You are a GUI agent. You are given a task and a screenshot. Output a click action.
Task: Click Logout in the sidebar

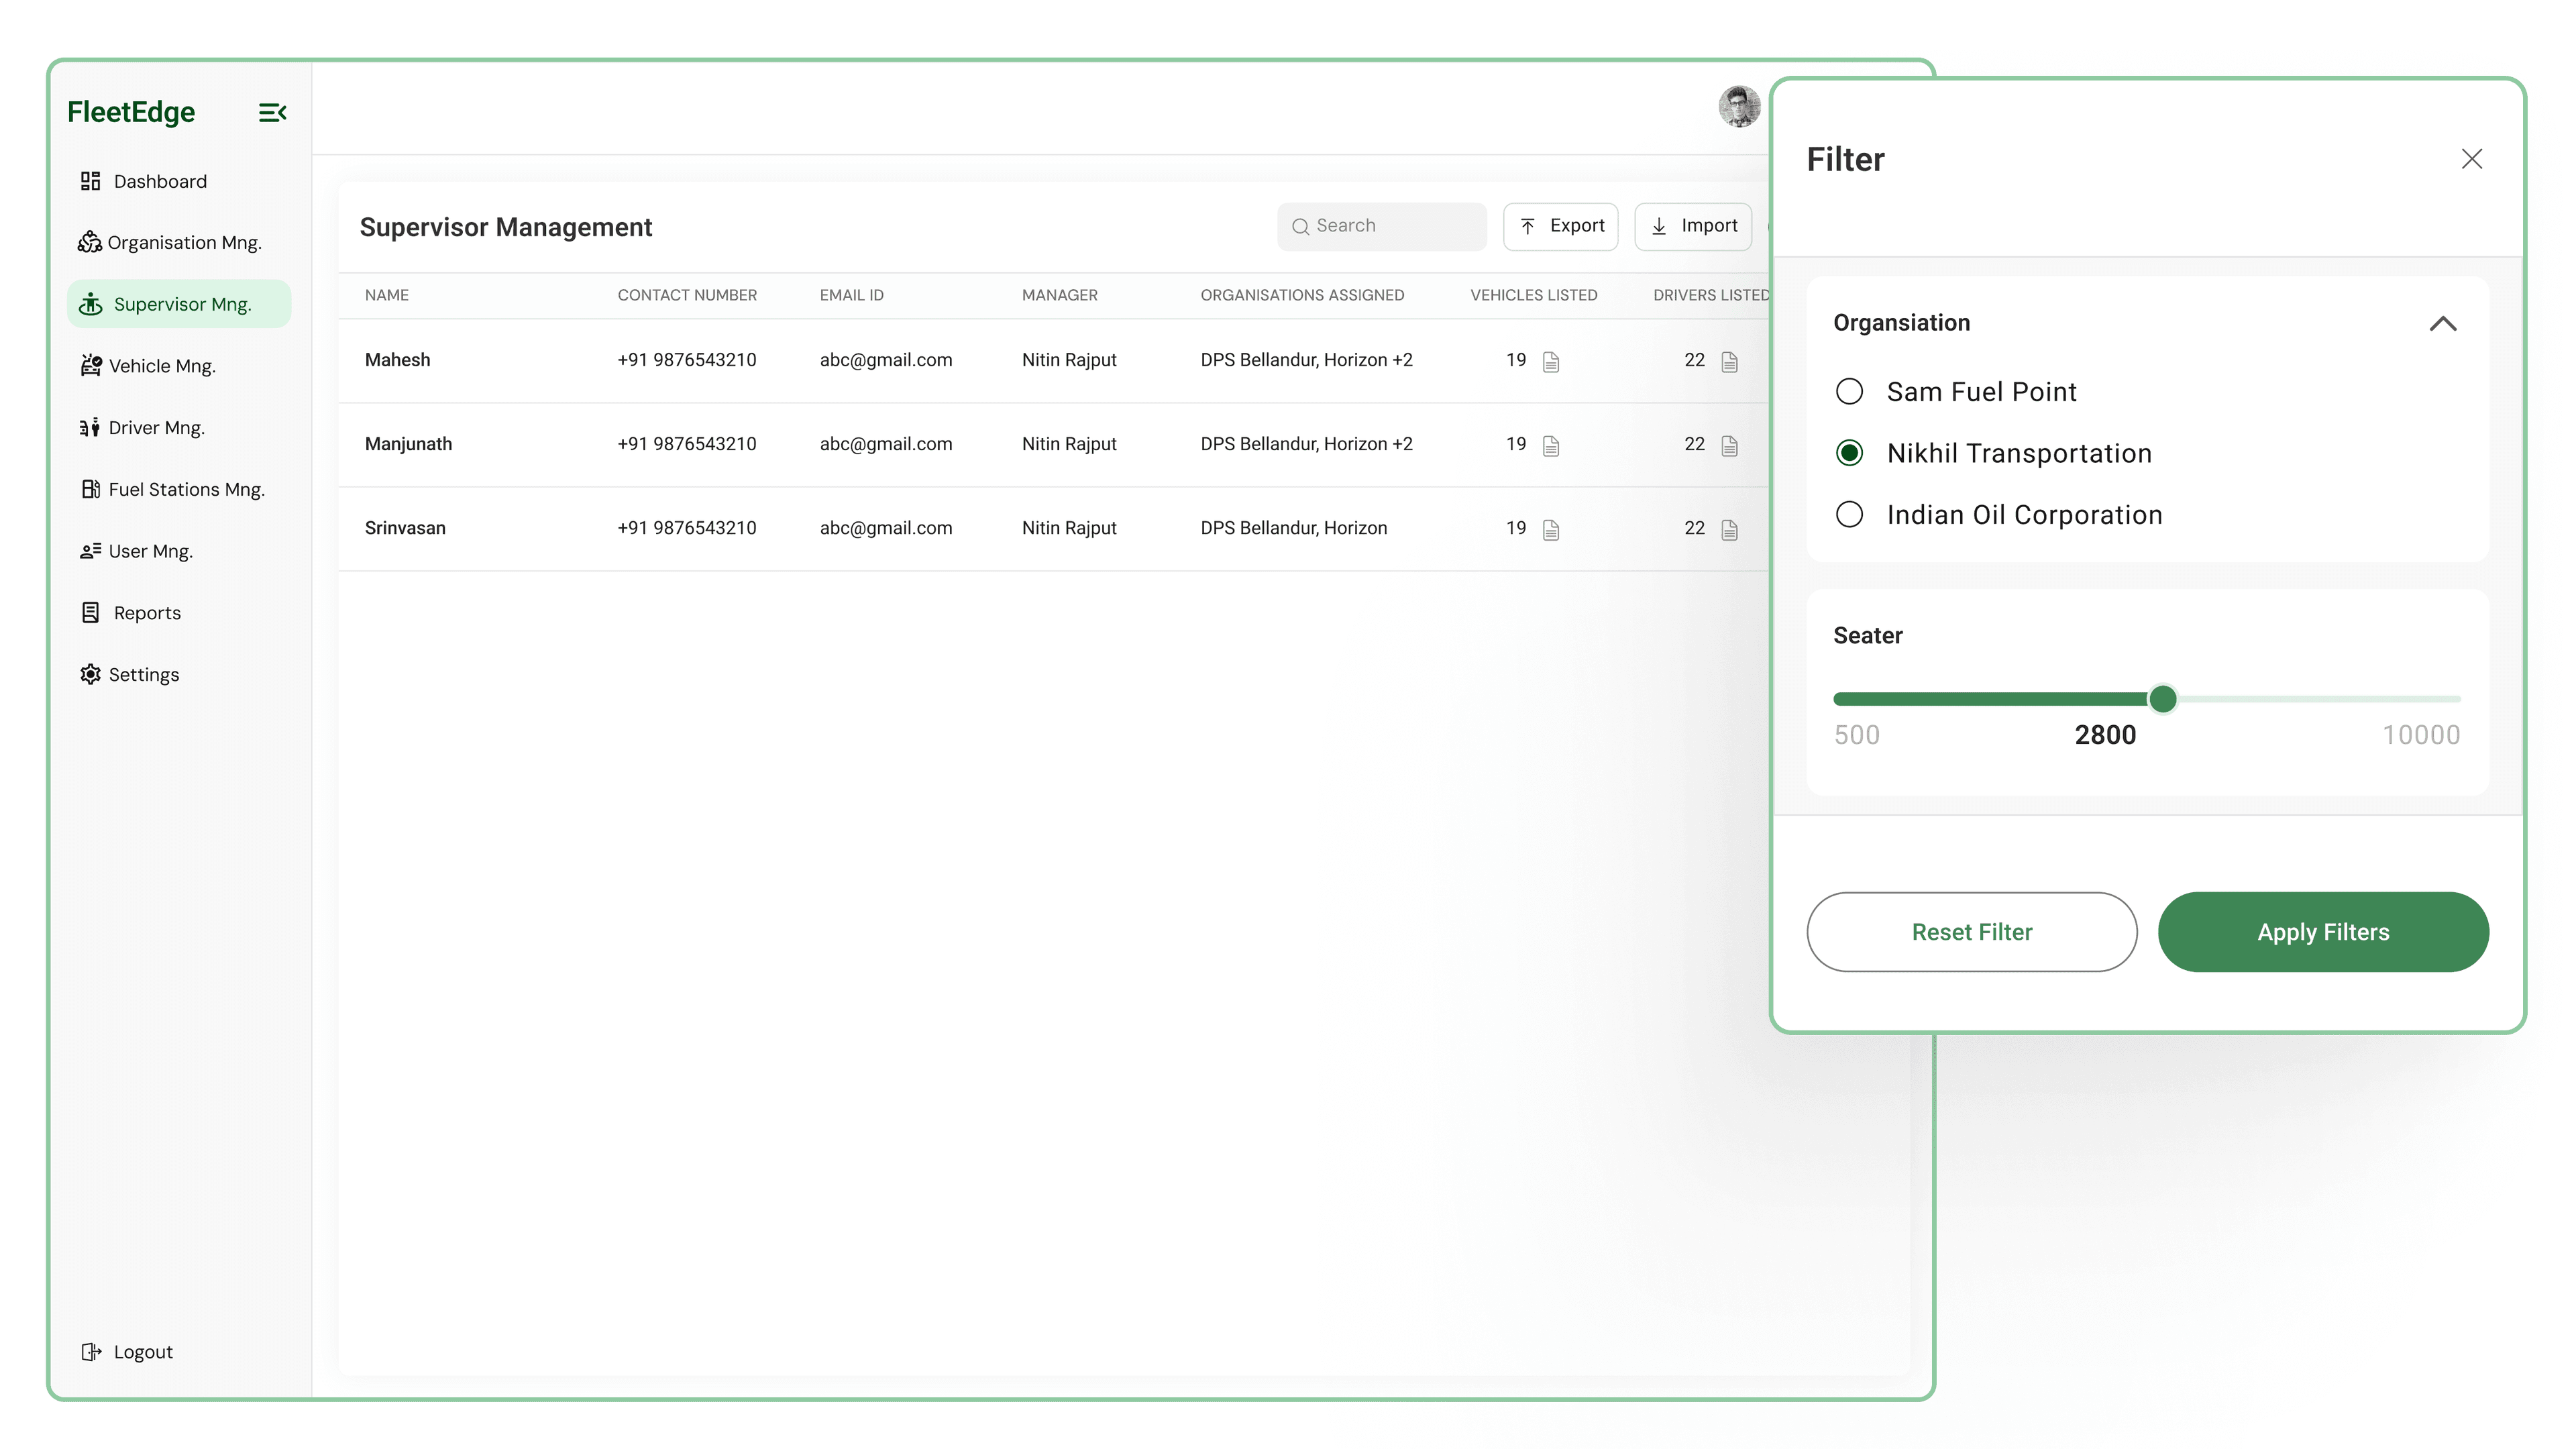(143, 1352)
